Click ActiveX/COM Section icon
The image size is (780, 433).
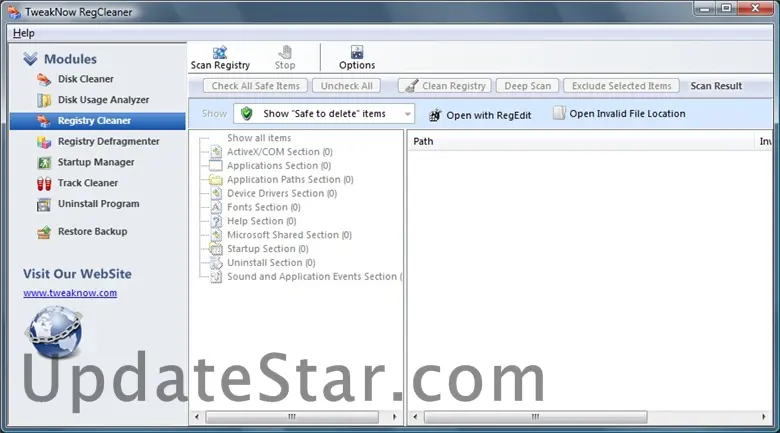click(216, 152)
